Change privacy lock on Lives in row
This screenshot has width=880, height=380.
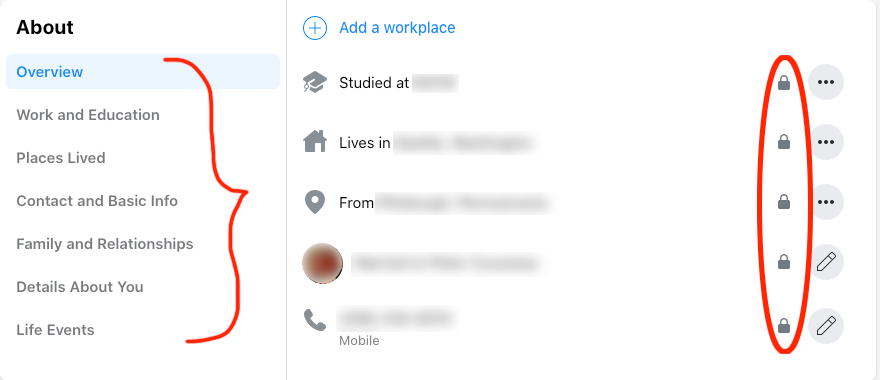pyautogui.click(x=784, y=142)
